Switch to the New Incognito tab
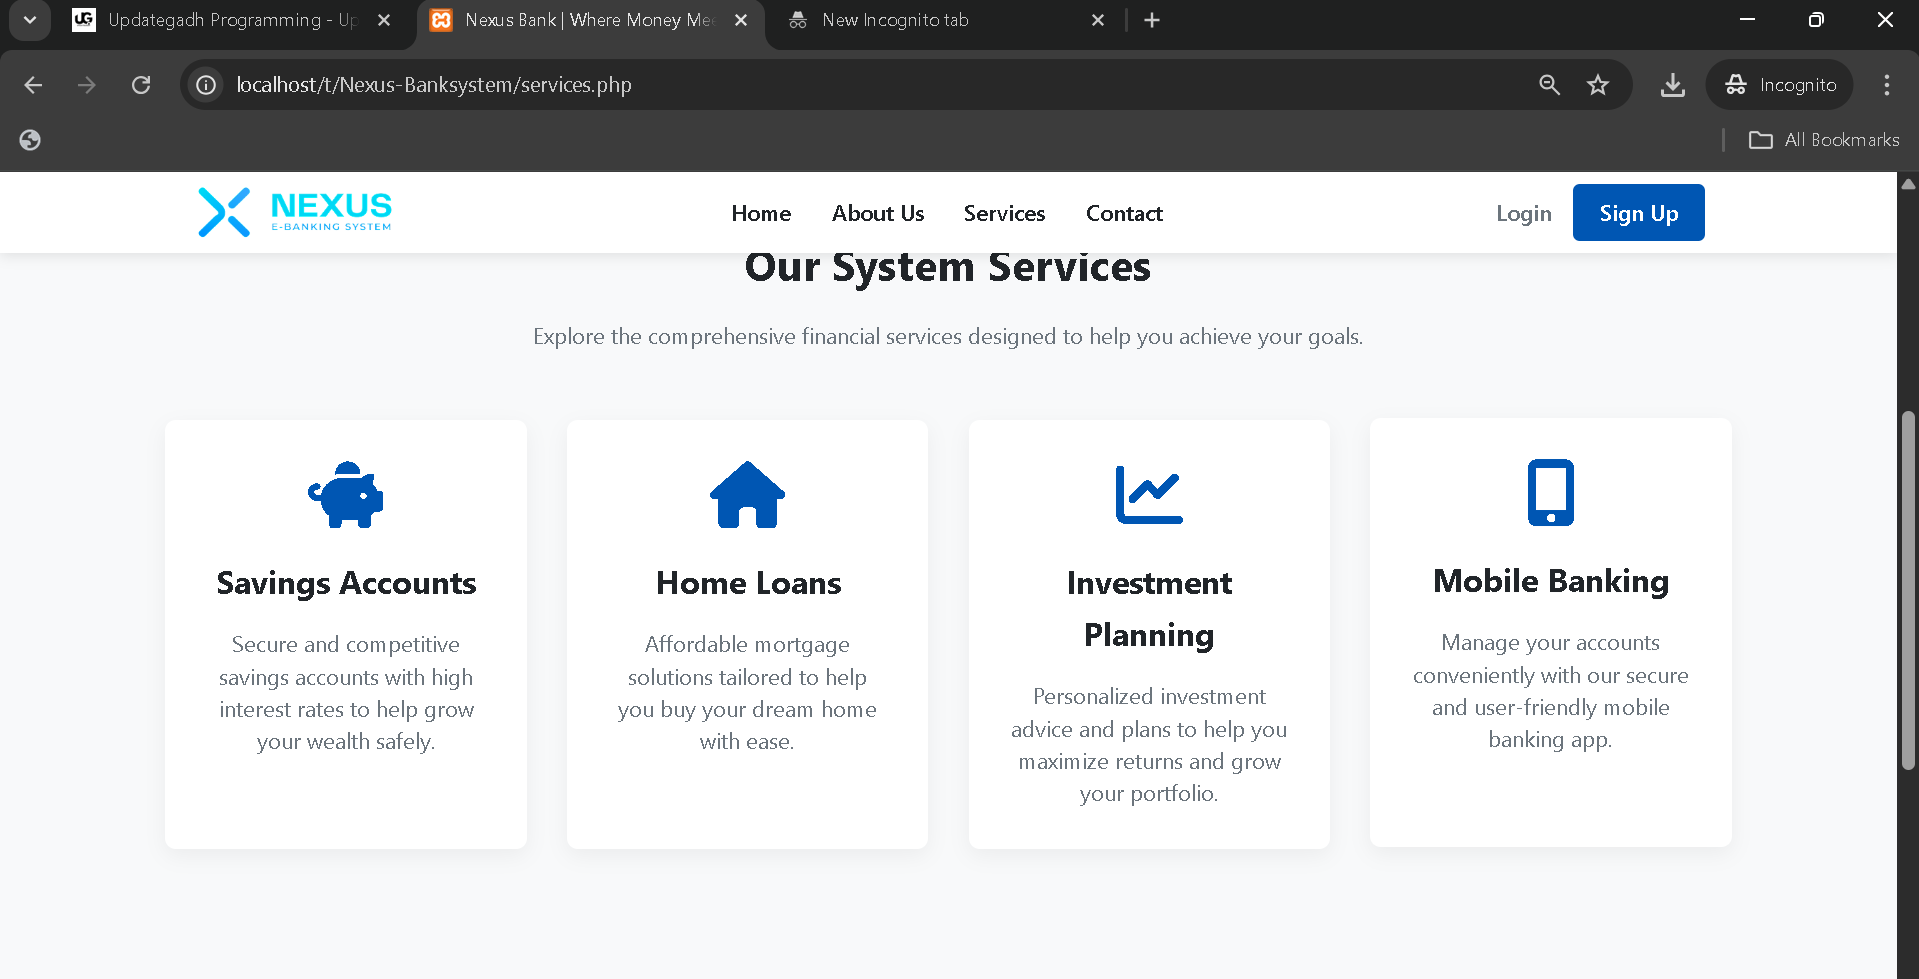1919x979 pixels. coord(945,20)
